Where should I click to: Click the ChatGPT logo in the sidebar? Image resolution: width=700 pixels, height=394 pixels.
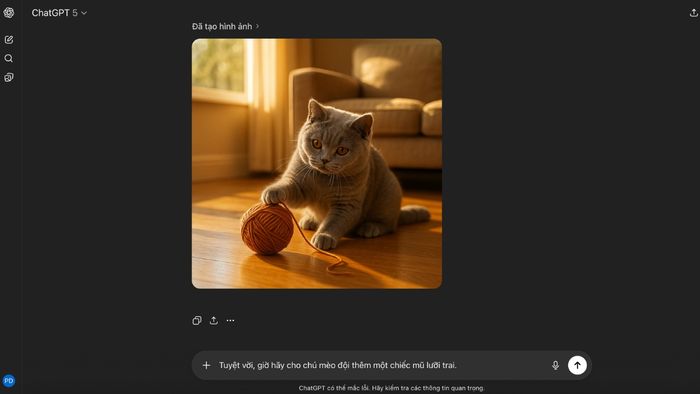(x=8, y=12)
